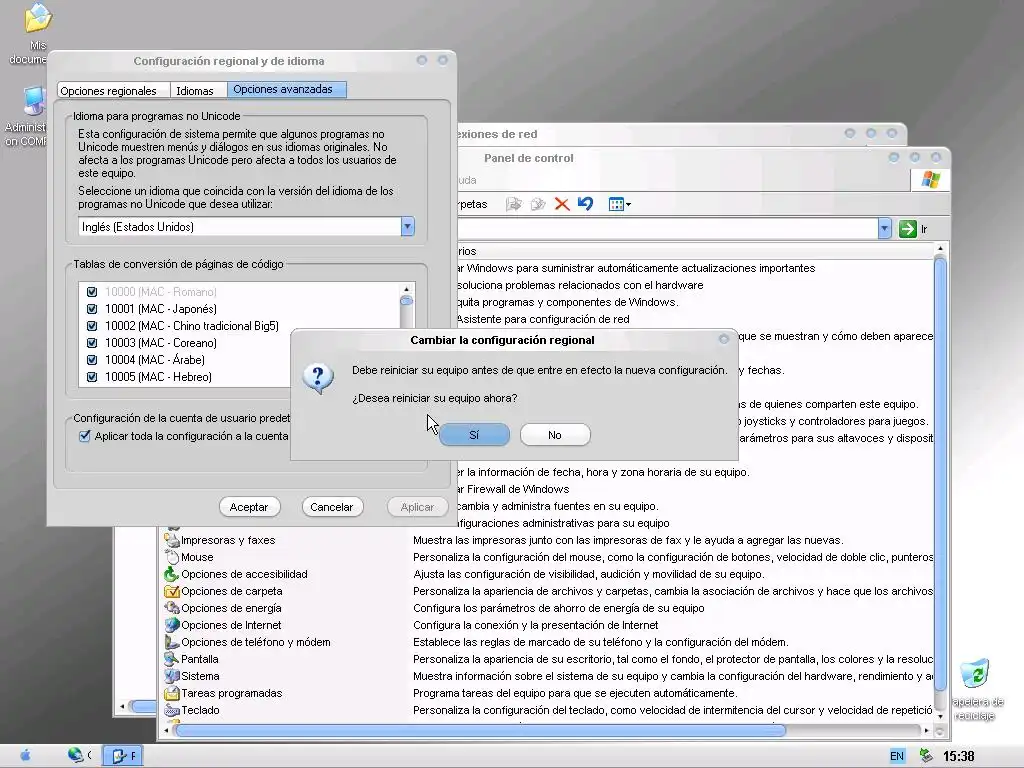The image size is (1024, 768).
Task: Click the Internet Explorer quick launch icon
Action: pyautogui.click(x=75, y=756)
